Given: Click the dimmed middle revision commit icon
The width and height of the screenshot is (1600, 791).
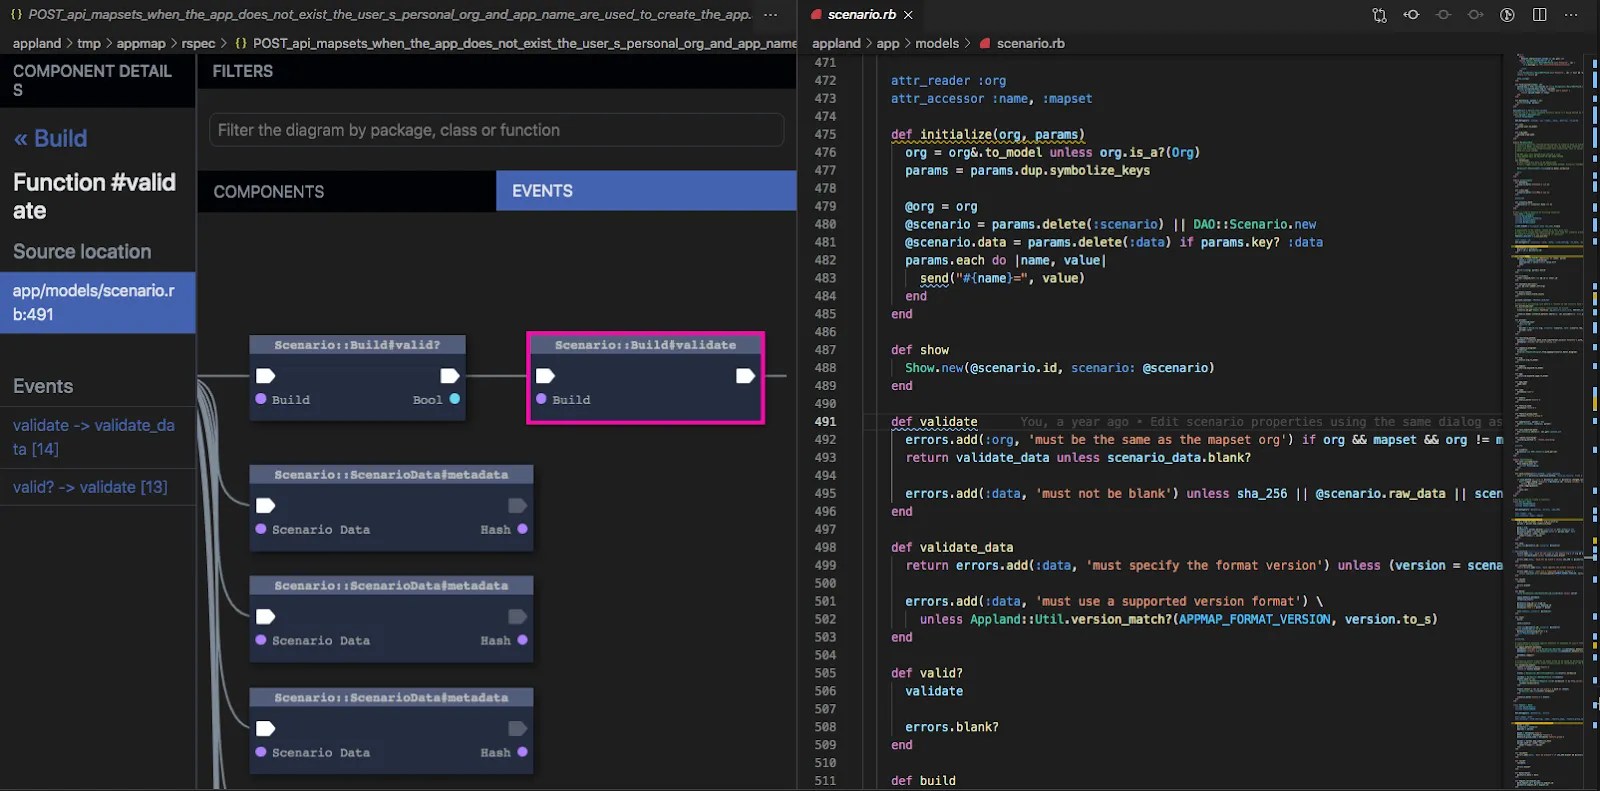Looking at the screenshot, I should pos(1443,15).
